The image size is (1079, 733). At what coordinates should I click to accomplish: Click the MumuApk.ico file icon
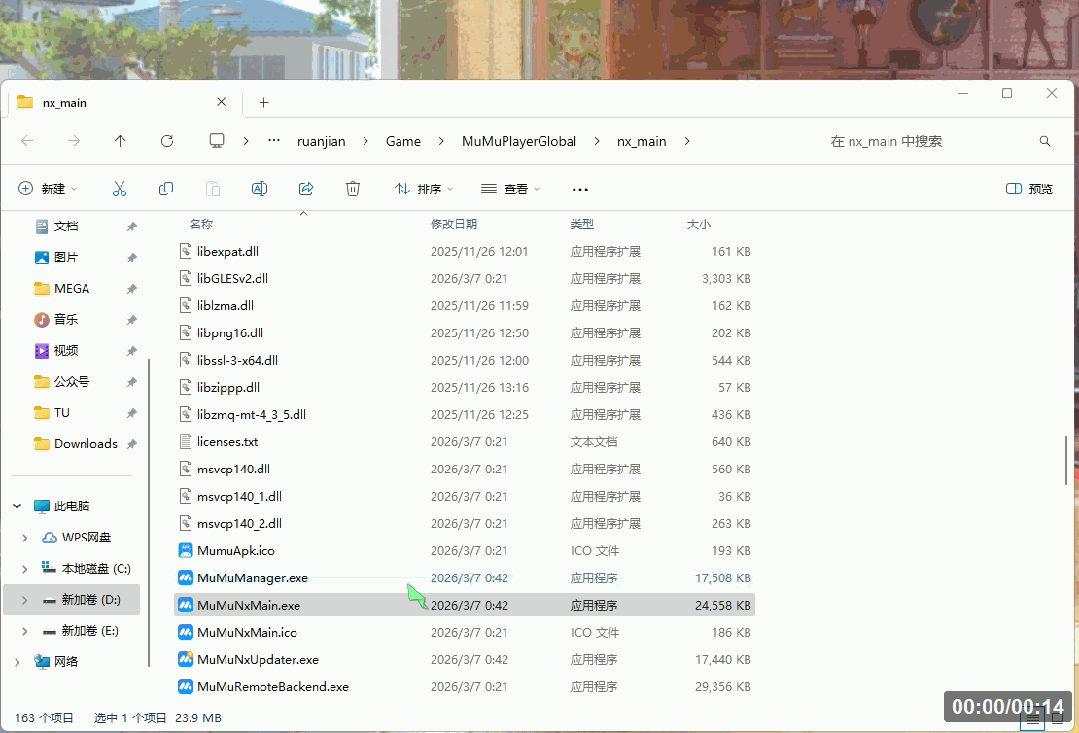coord(185,551)
